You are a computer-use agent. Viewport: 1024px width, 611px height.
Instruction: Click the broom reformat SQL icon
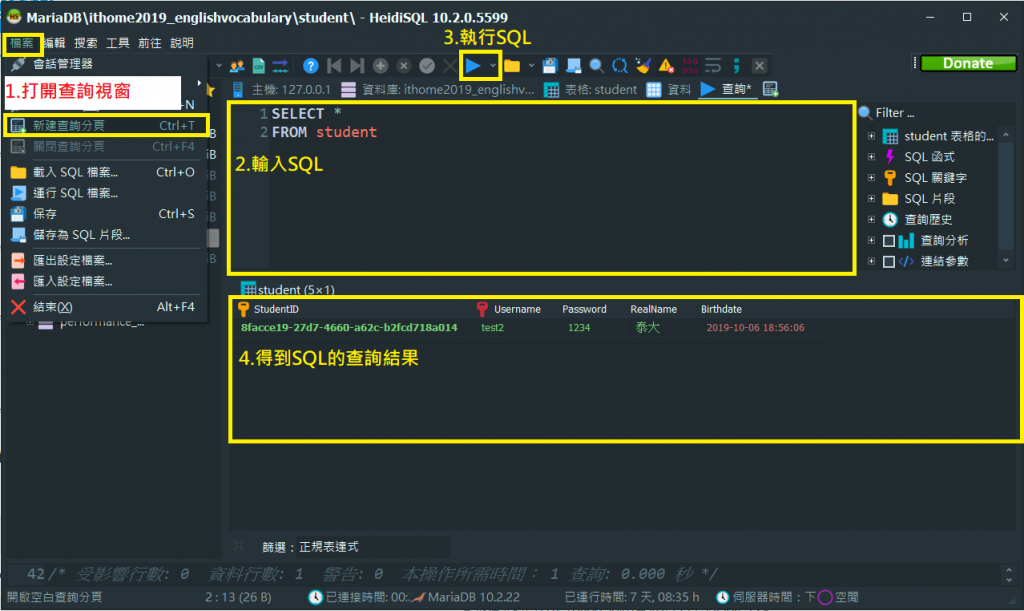(643, 65)
